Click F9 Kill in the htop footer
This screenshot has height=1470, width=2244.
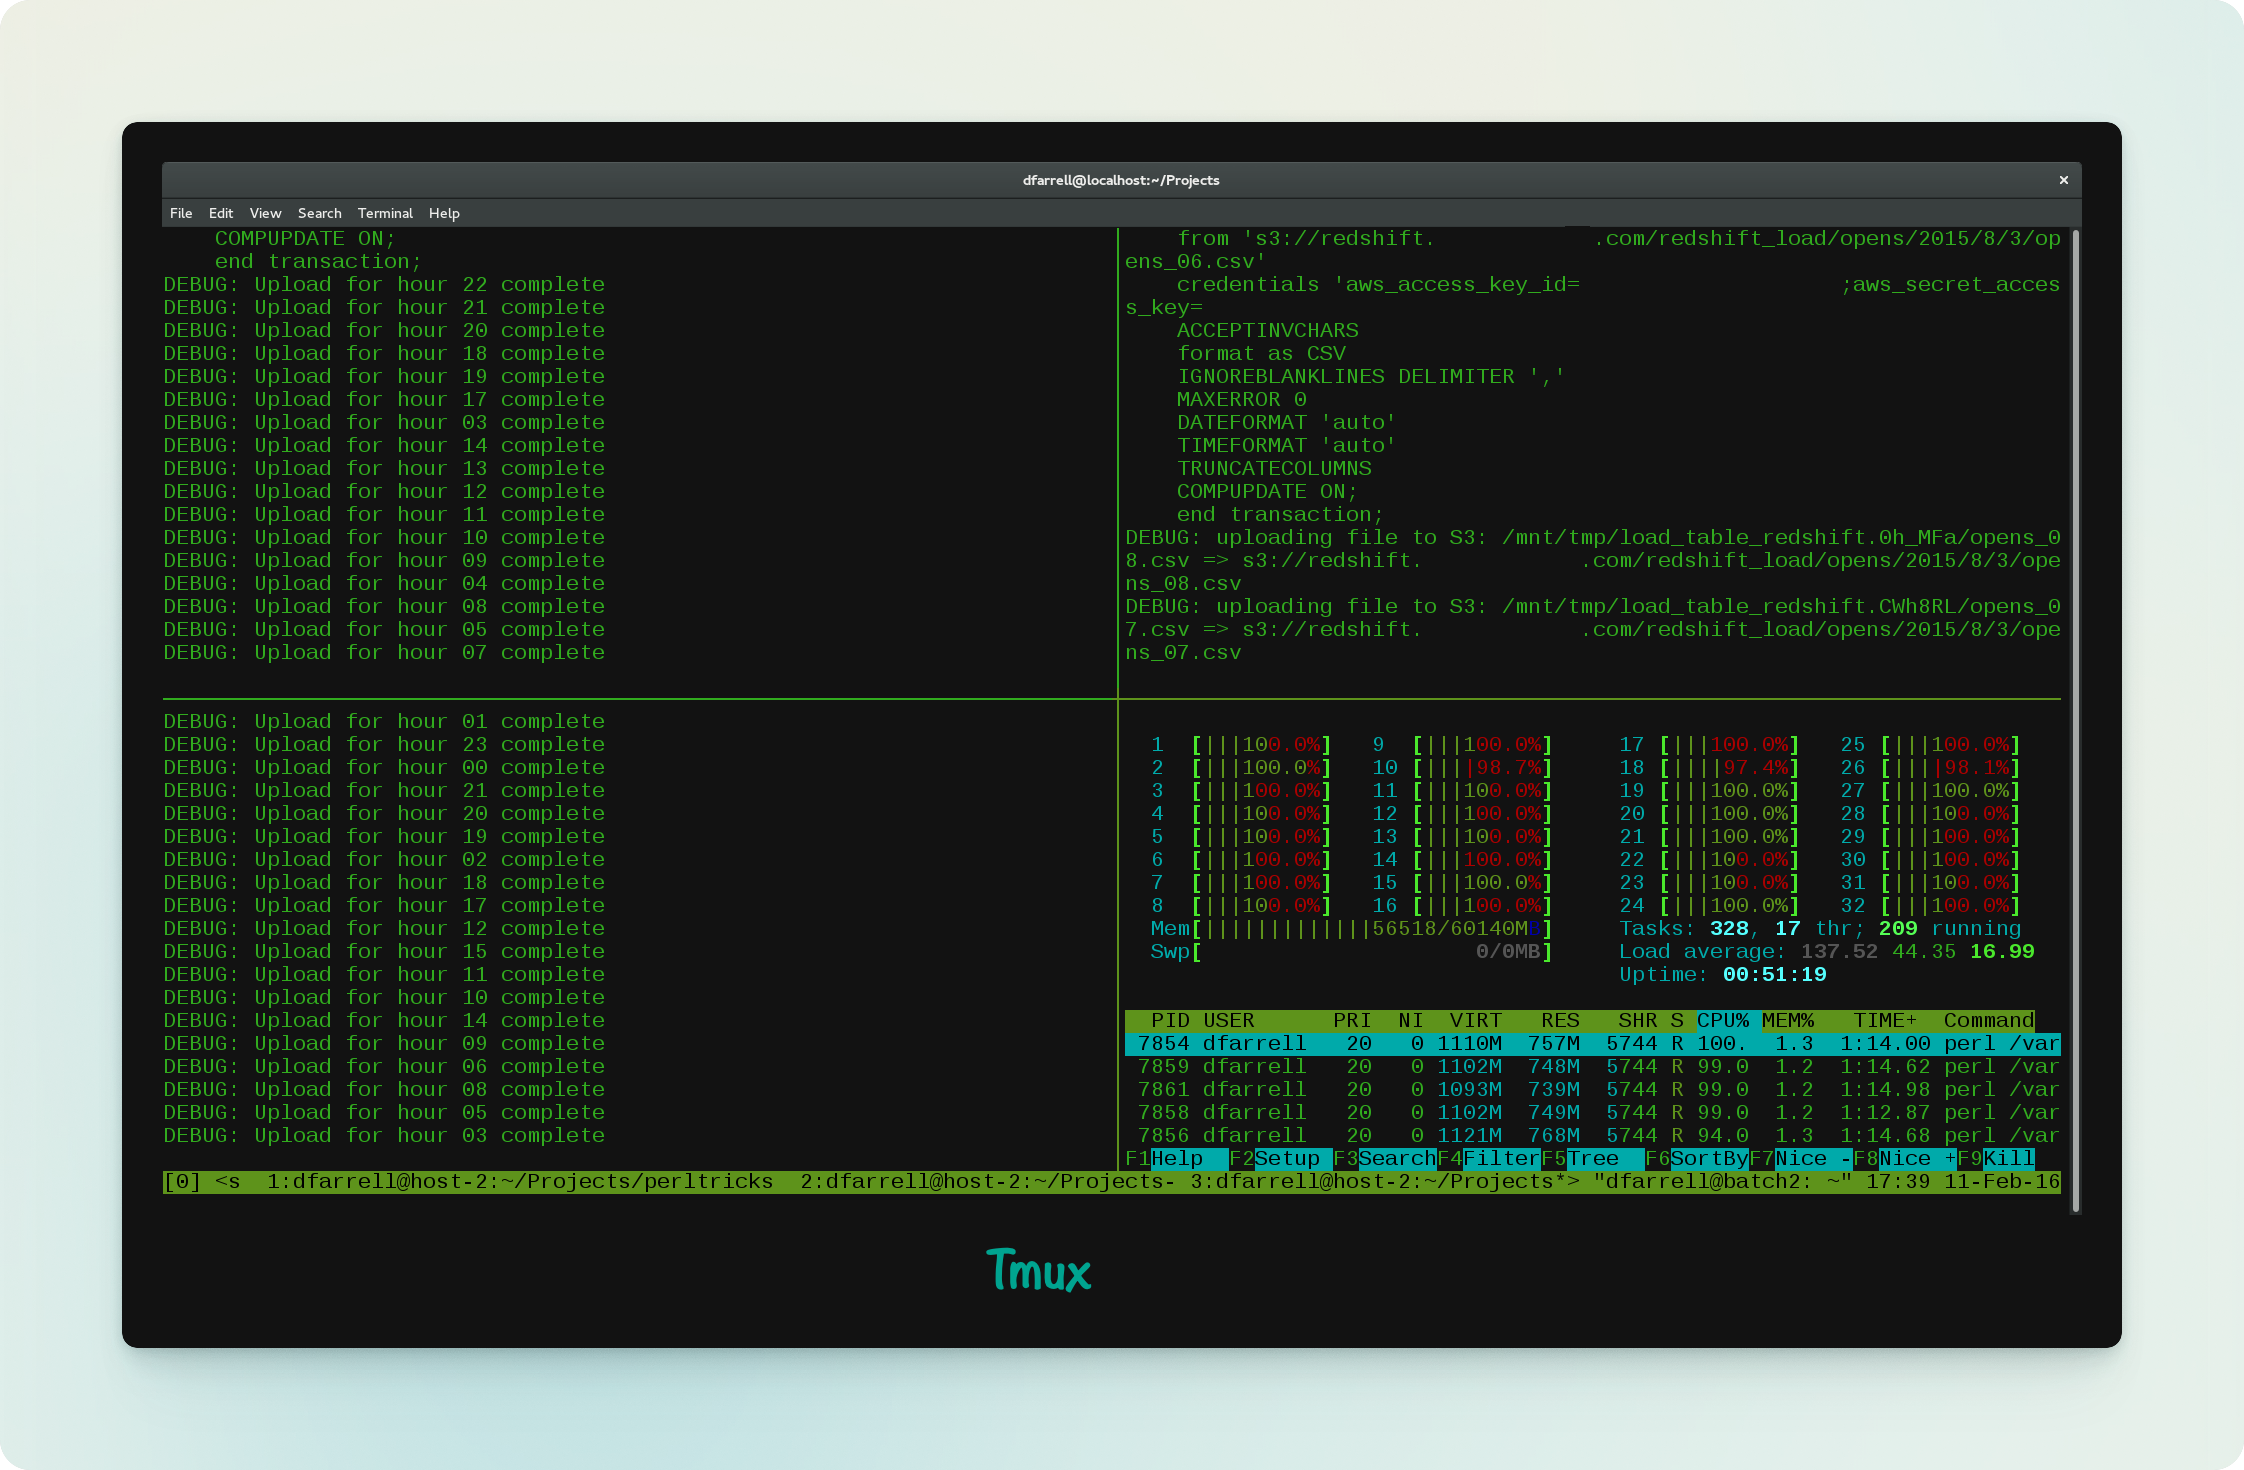[x=2007, y=1158]
